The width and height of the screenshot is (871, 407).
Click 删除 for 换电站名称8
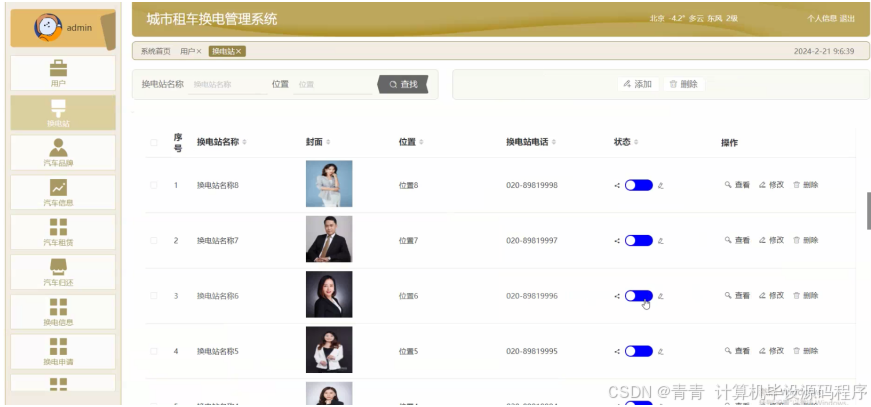click(x=805, y=185)
